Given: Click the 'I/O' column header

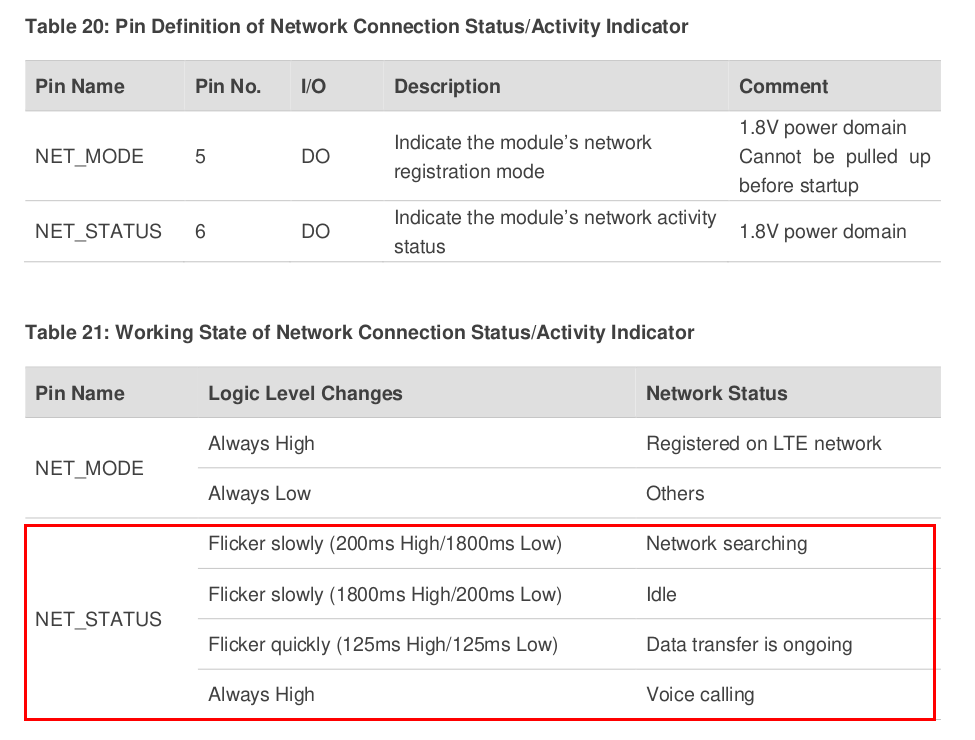Looking at the screenshot, I should point(313,87).
